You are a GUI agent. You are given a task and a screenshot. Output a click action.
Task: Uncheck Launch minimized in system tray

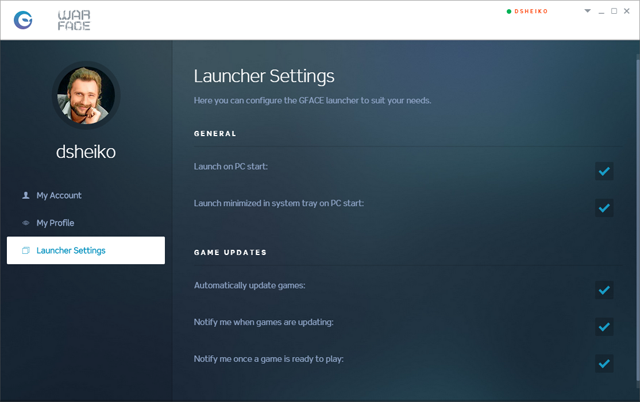pyautogui.click(x=603, y=208)
